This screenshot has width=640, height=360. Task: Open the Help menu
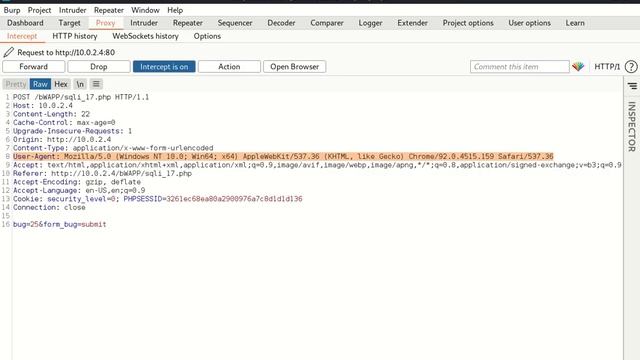click(x=175, y=10)
